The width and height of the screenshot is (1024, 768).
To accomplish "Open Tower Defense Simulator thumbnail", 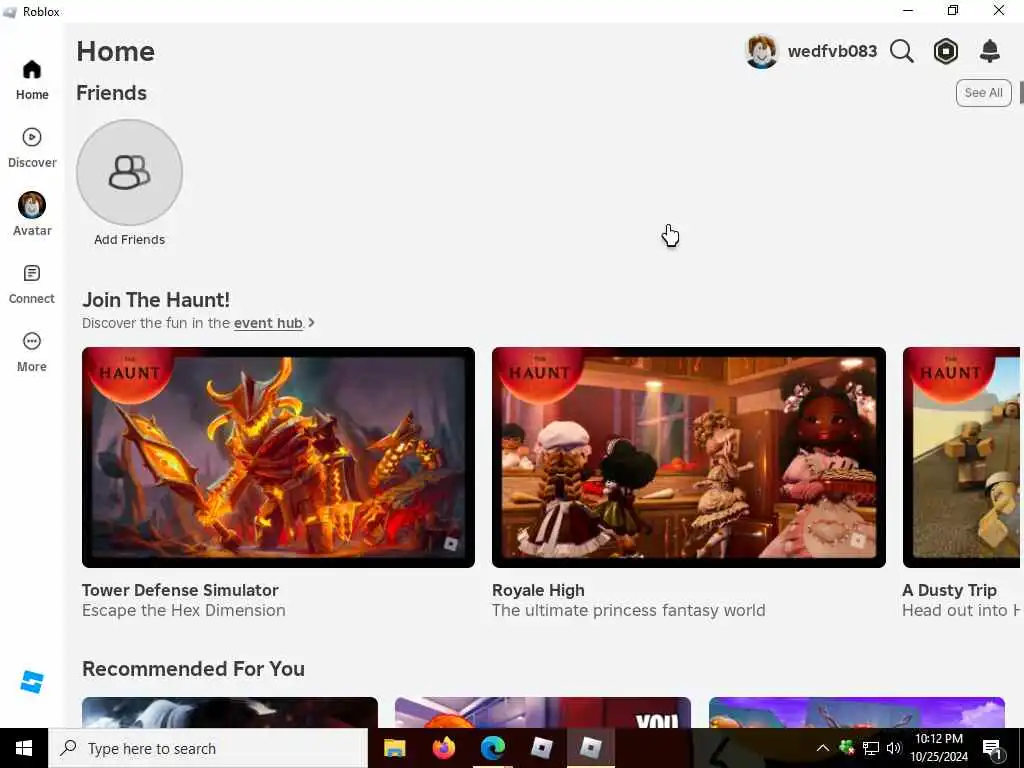I will pos(278,457).
